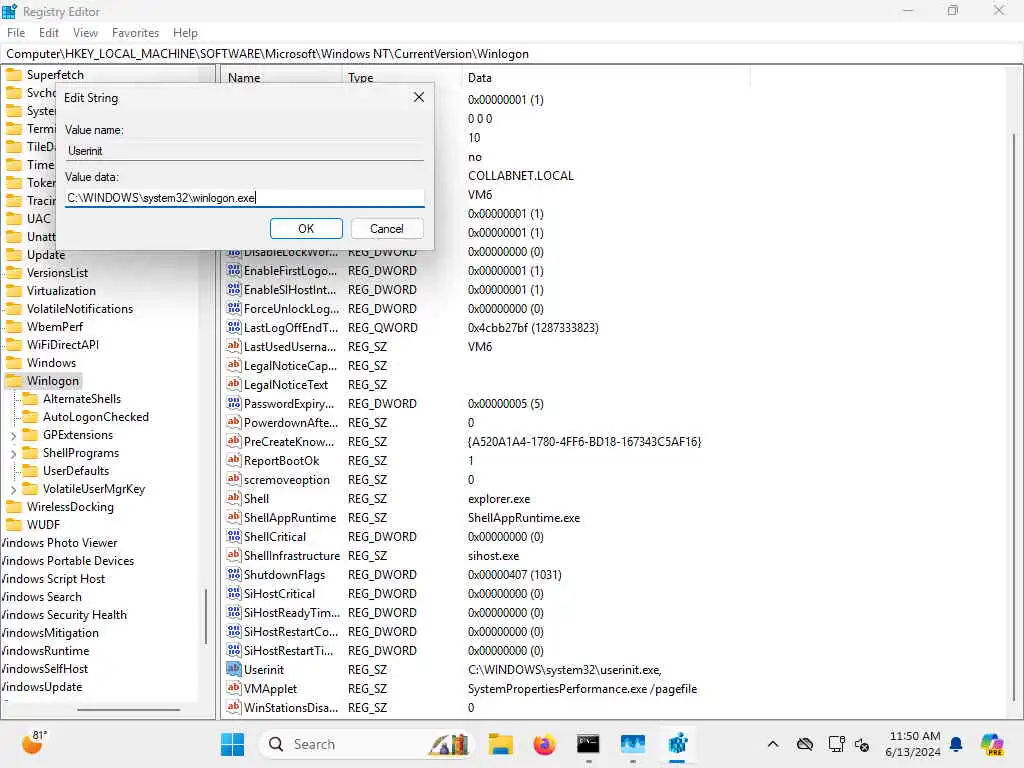Show hidden system tray icons

coord(773,744)
